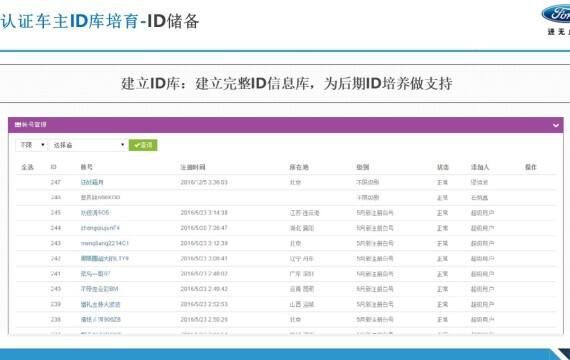The width and height of the screenshot is (570, 360).
Task: Open the account link in row 241
Action: pyautogui.click(x=96, y=274)
